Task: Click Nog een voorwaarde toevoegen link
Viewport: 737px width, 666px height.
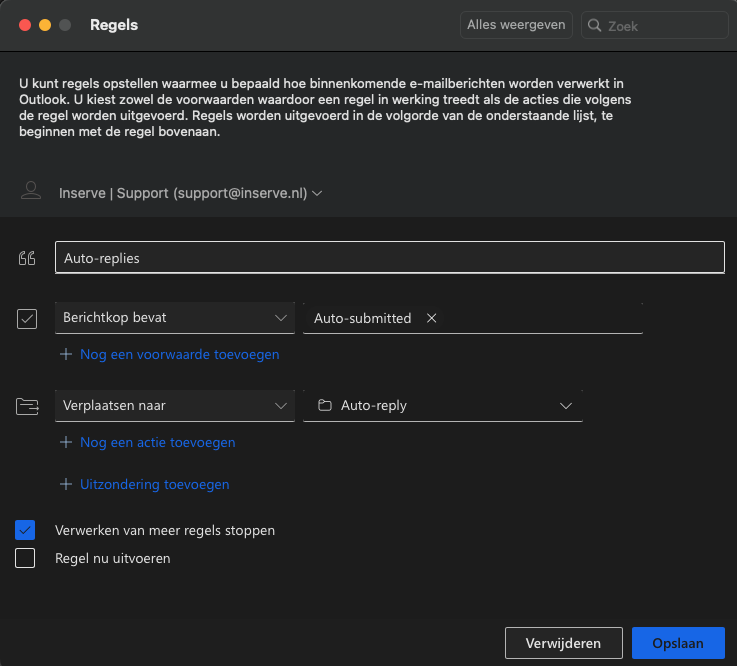Action: tap(180, 354)
